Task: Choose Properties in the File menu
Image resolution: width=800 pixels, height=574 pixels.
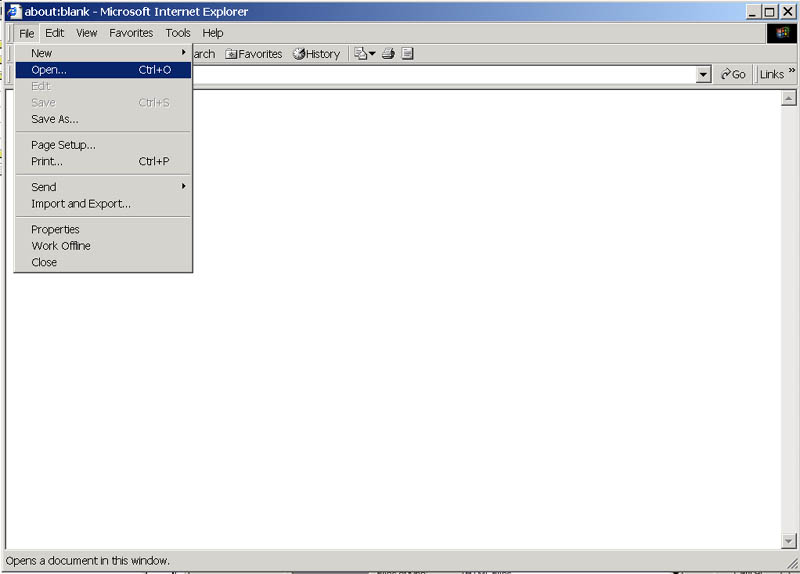Action: pyautogui.click(x=104, y=229)
